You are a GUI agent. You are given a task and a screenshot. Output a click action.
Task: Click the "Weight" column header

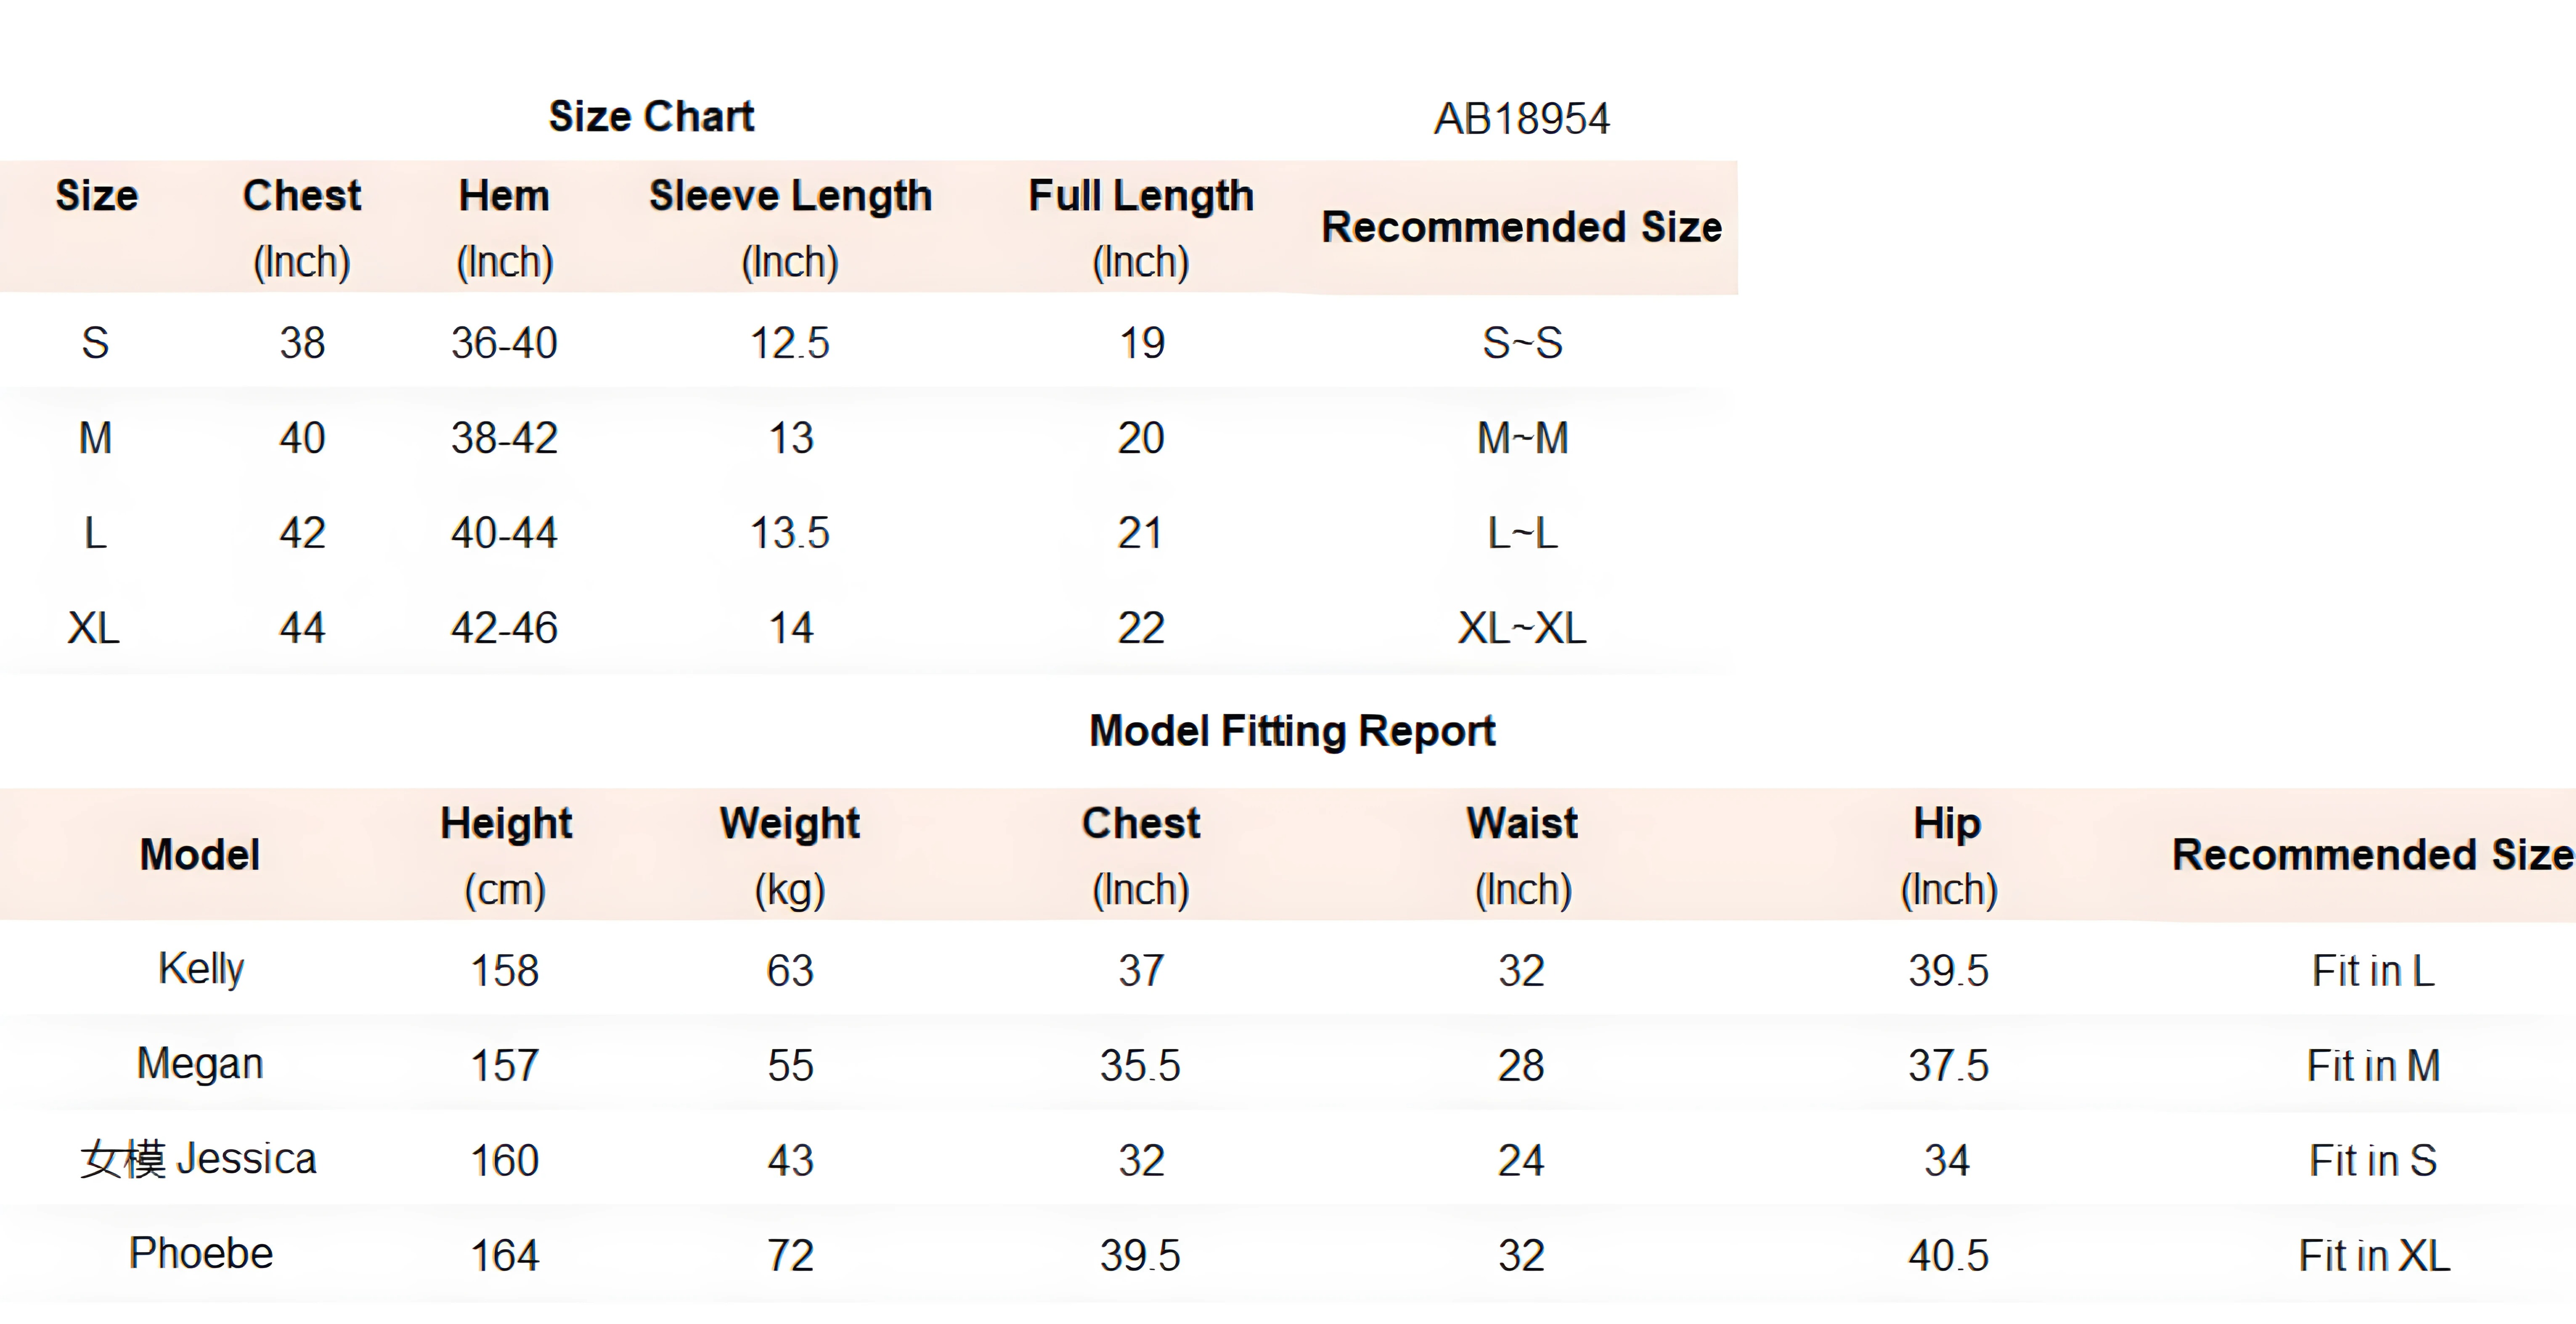click(x=790, y=824)
